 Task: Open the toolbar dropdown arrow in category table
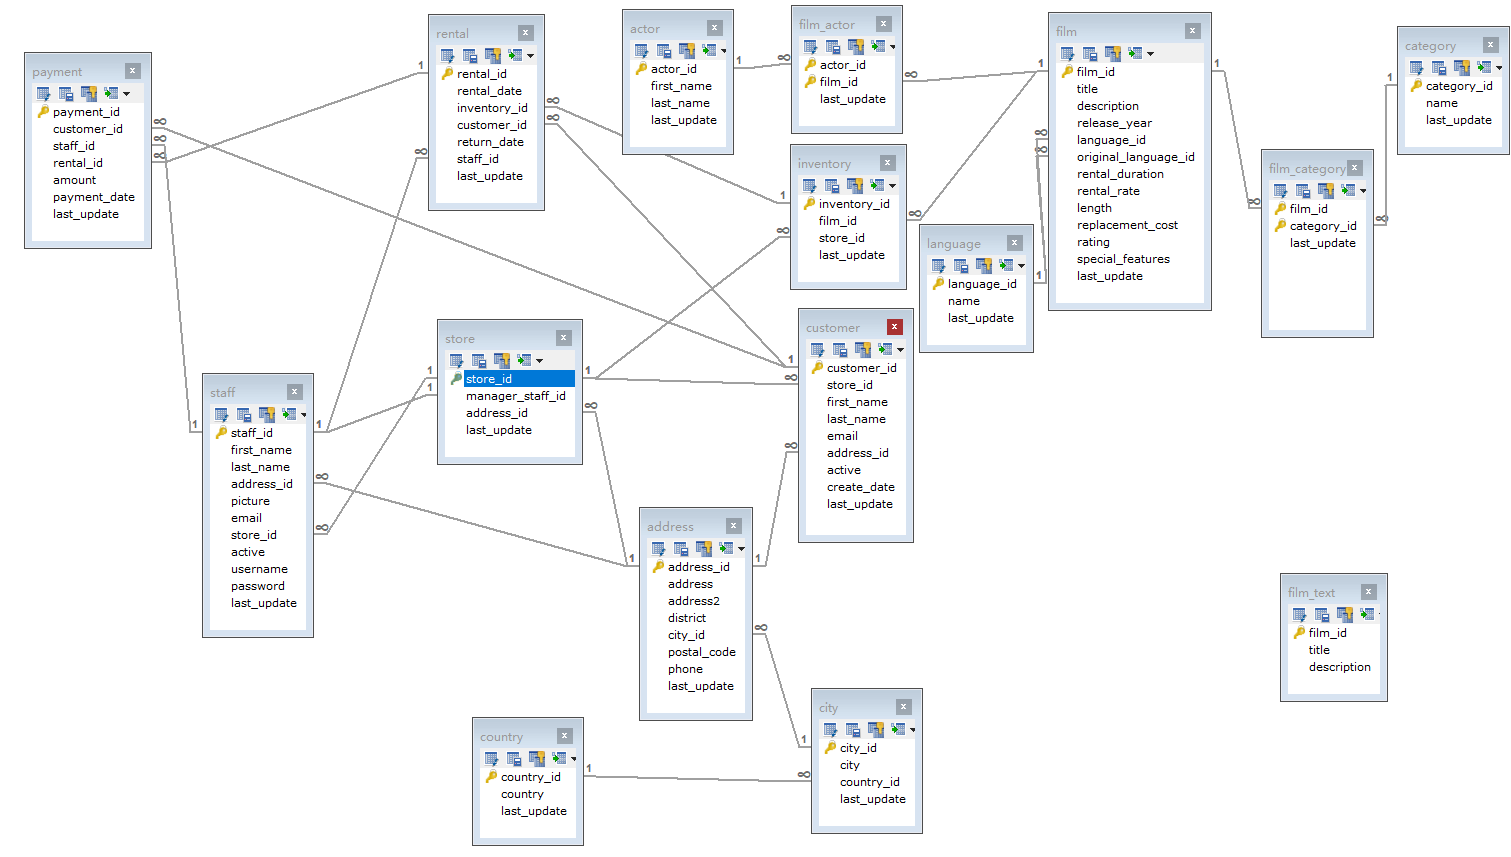pos(1498,68)
